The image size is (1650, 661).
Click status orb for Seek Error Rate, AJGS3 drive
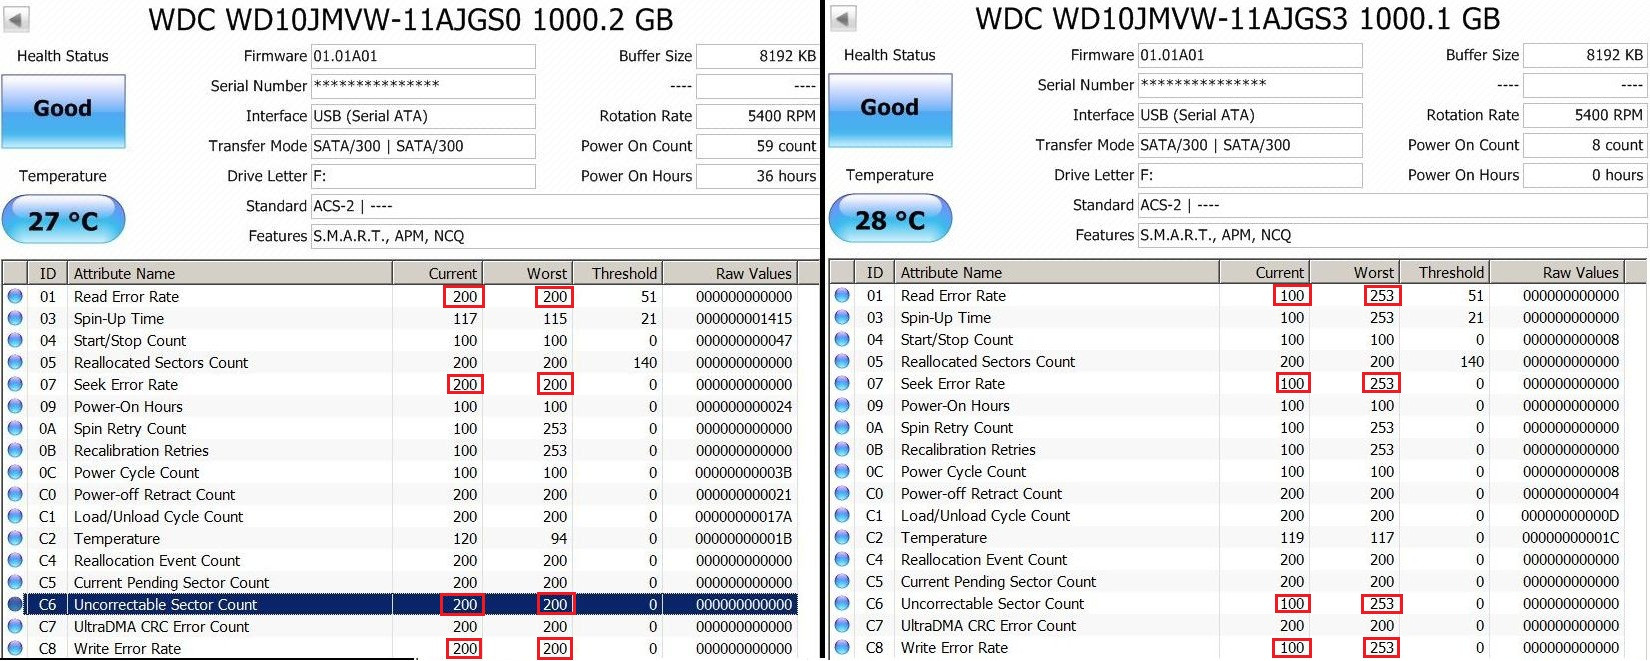[842, 383]
